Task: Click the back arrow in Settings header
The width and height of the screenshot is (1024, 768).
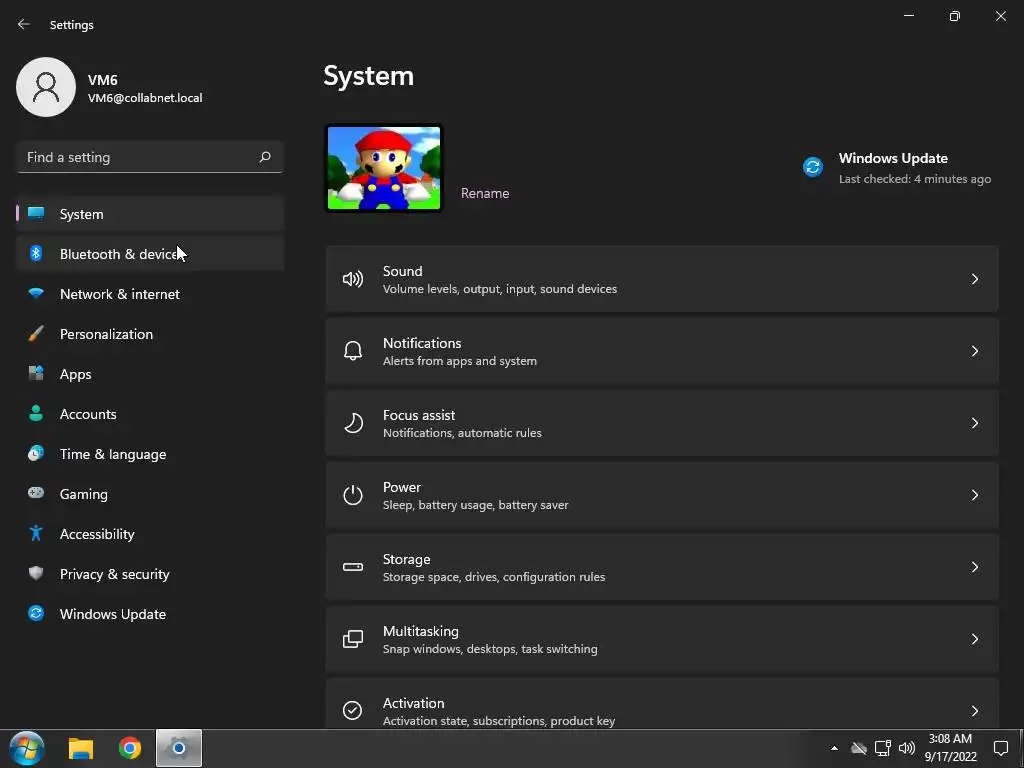Action: 24,24
